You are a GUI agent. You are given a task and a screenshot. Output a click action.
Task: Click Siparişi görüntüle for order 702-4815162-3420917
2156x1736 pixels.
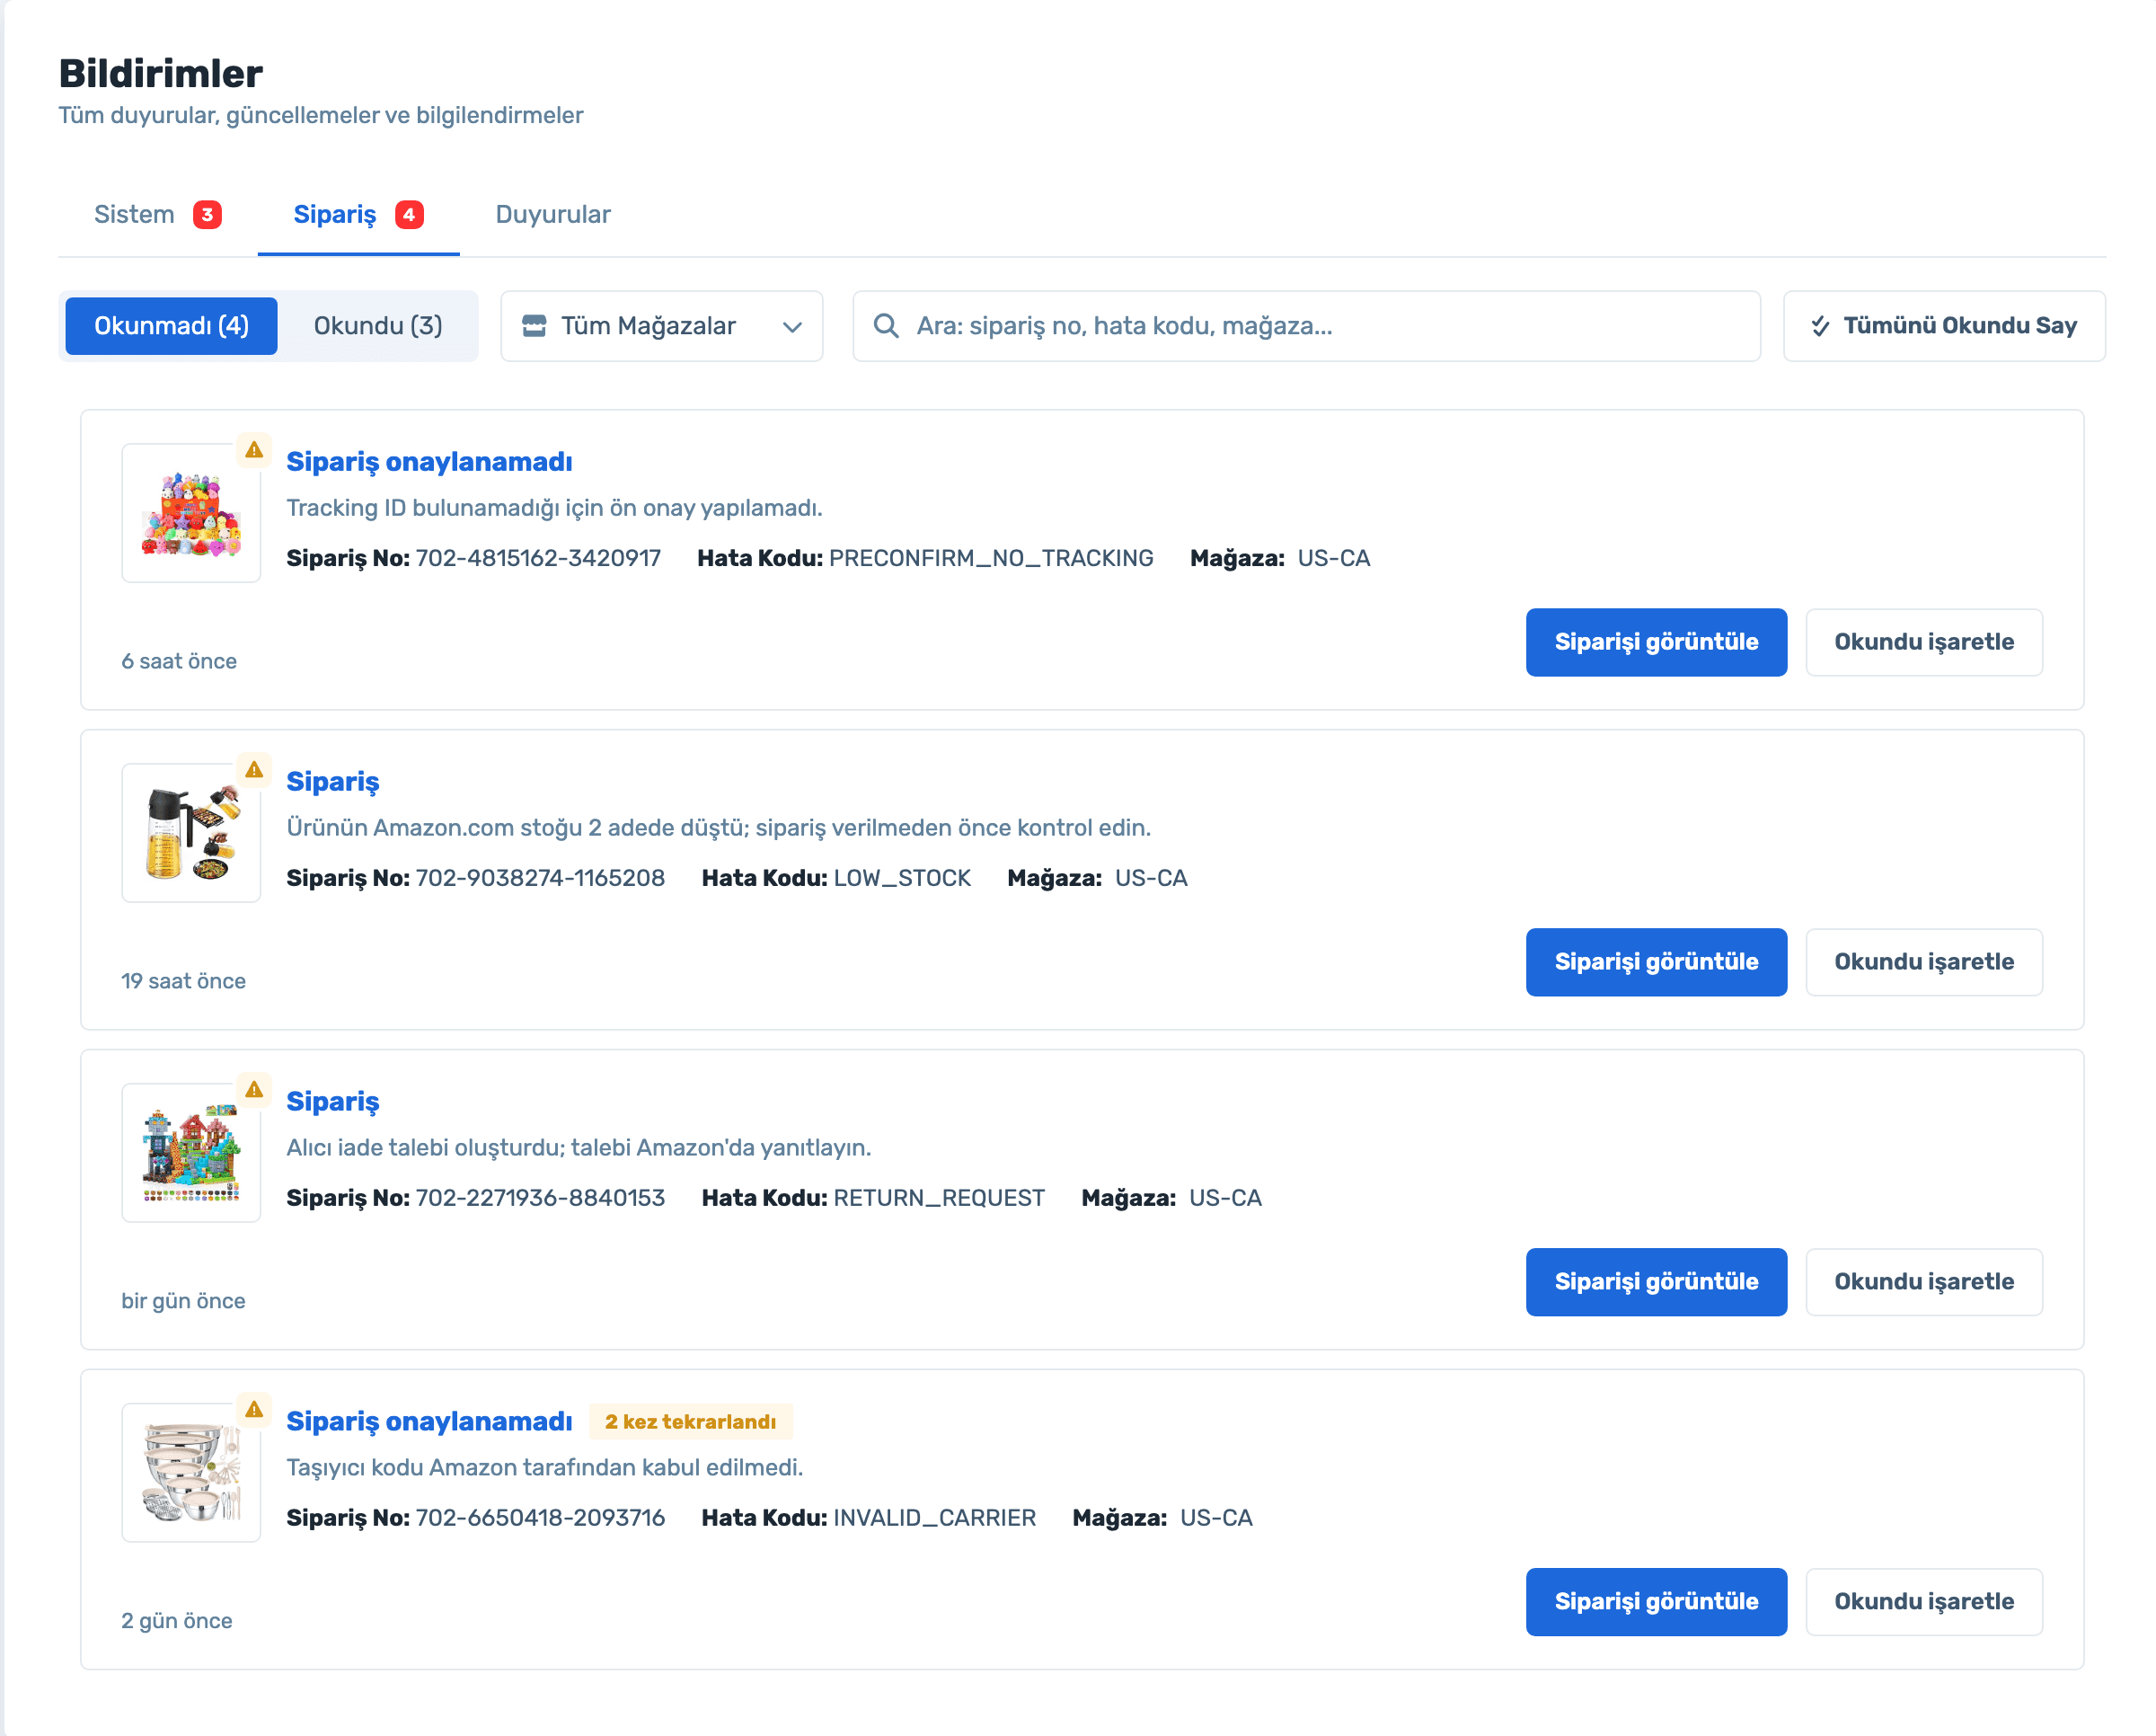pyautogui.click(x=1655, y=642)
